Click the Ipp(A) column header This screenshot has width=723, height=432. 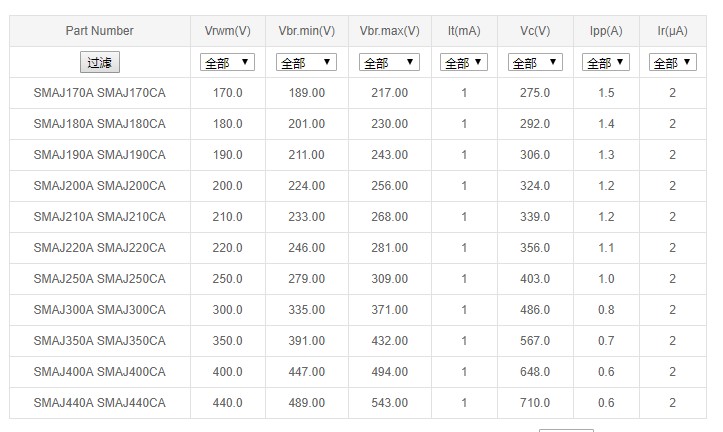pos(606,31)
